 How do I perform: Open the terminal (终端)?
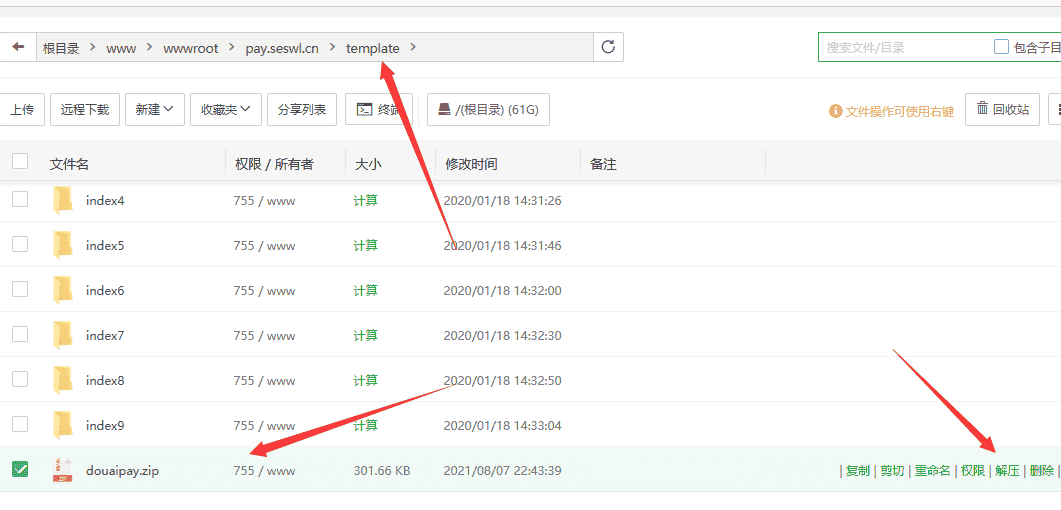pyautogui.click(x=380, y=110)
